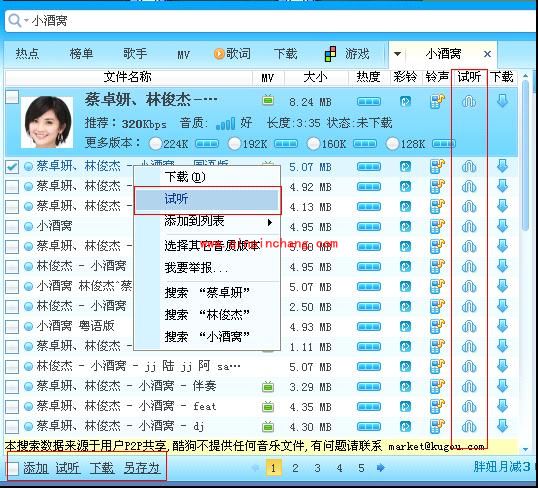Click download arrow of the 4.92 MB row
This screenshot has width=538, height=488.
click(x=502, y=186)
